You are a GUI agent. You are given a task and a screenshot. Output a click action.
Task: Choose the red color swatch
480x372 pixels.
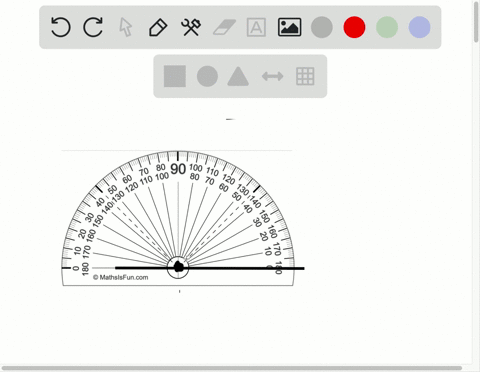354,27
